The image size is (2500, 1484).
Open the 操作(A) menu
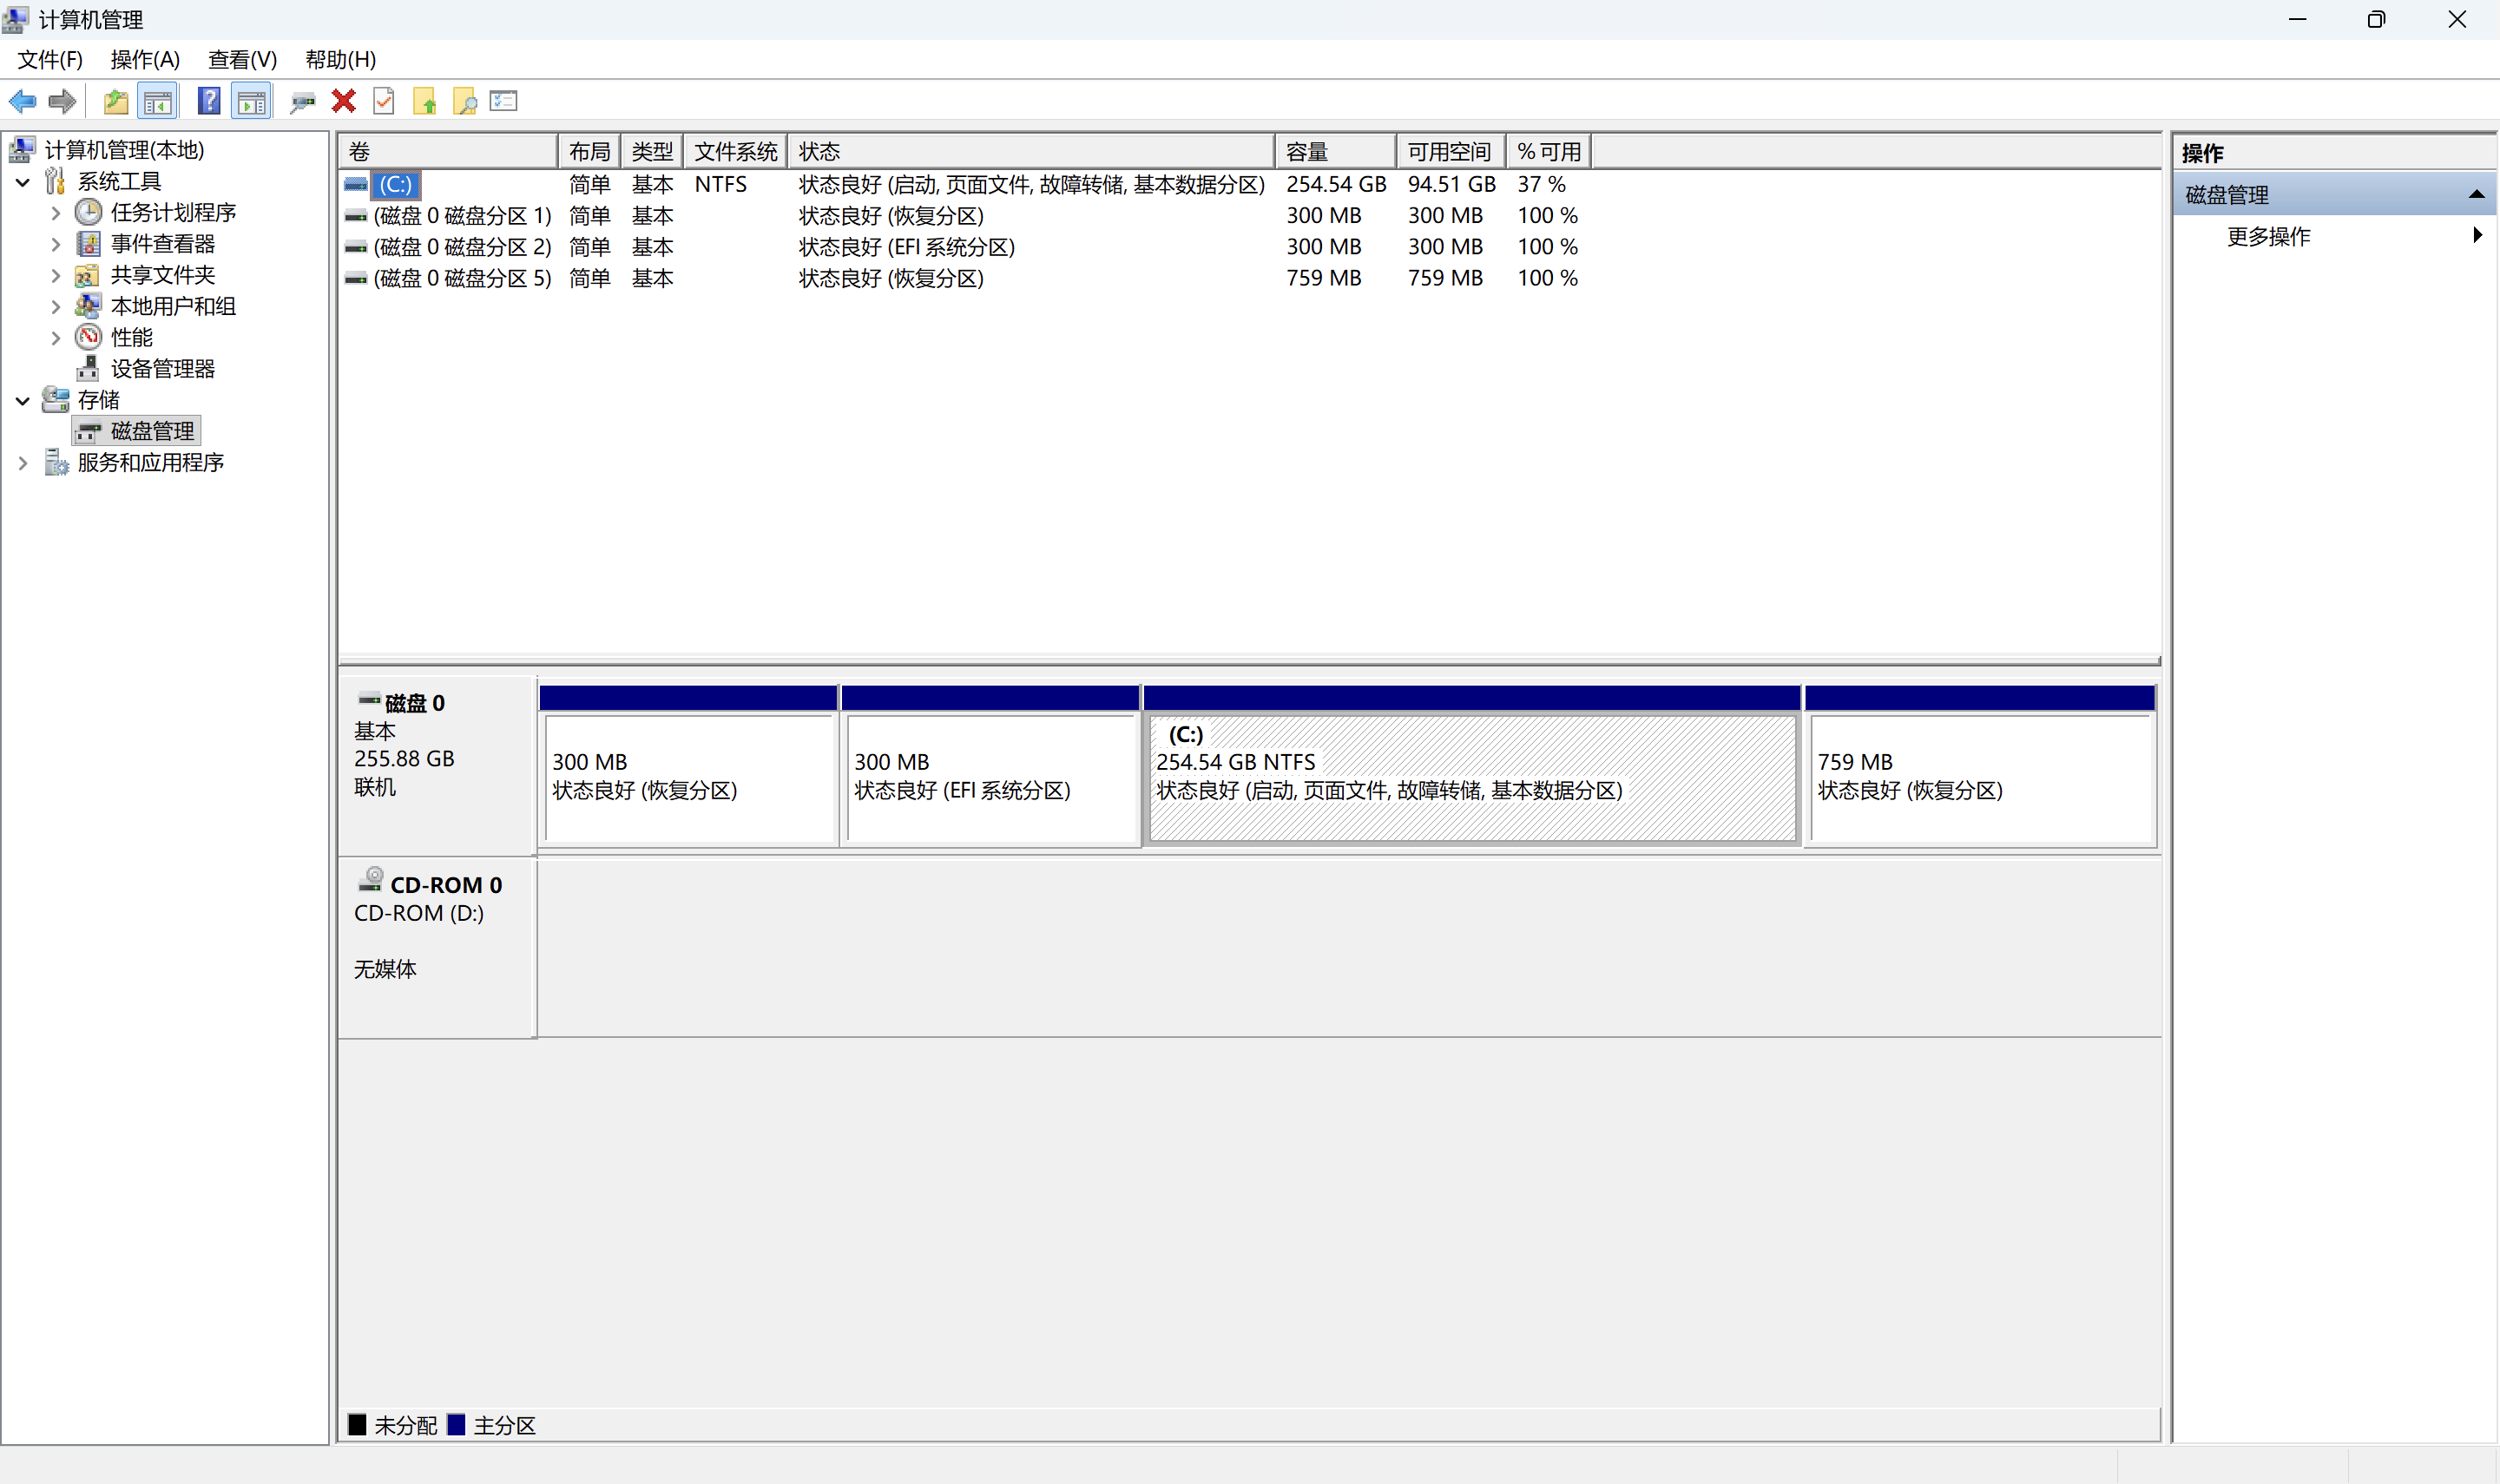pyautogui.click(x=145, y=60)
